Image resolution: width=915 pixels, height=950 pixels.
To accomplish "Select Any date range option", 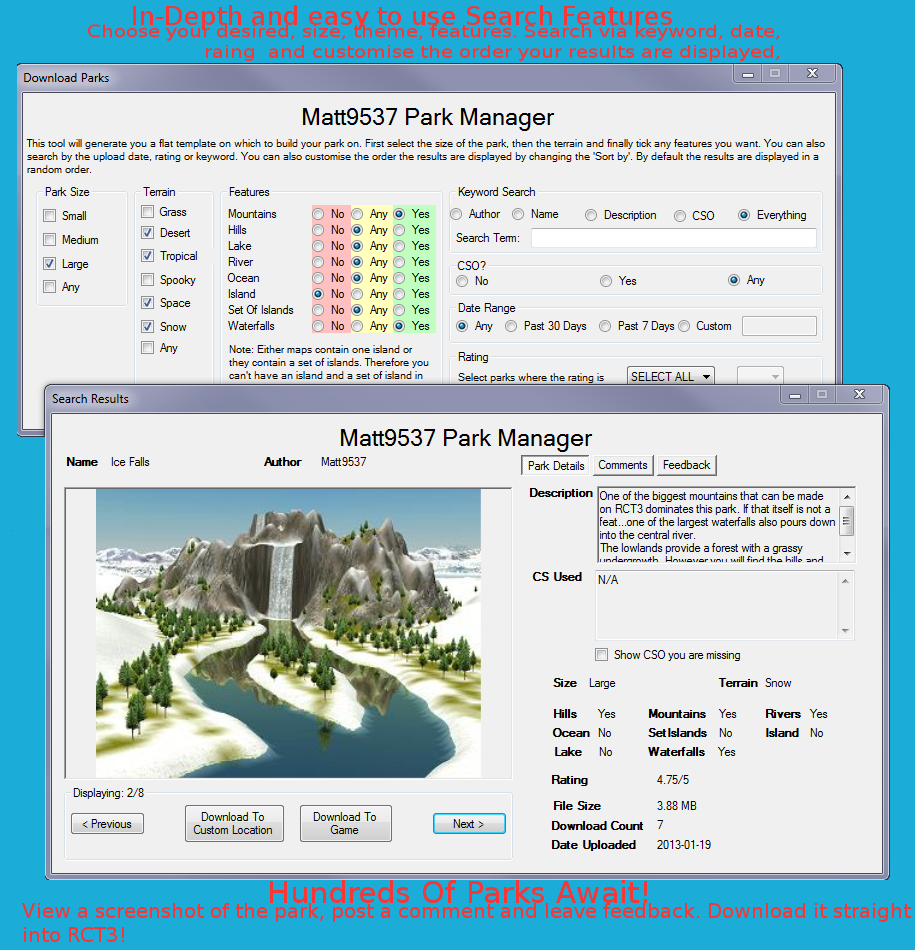I will [462, 326].
